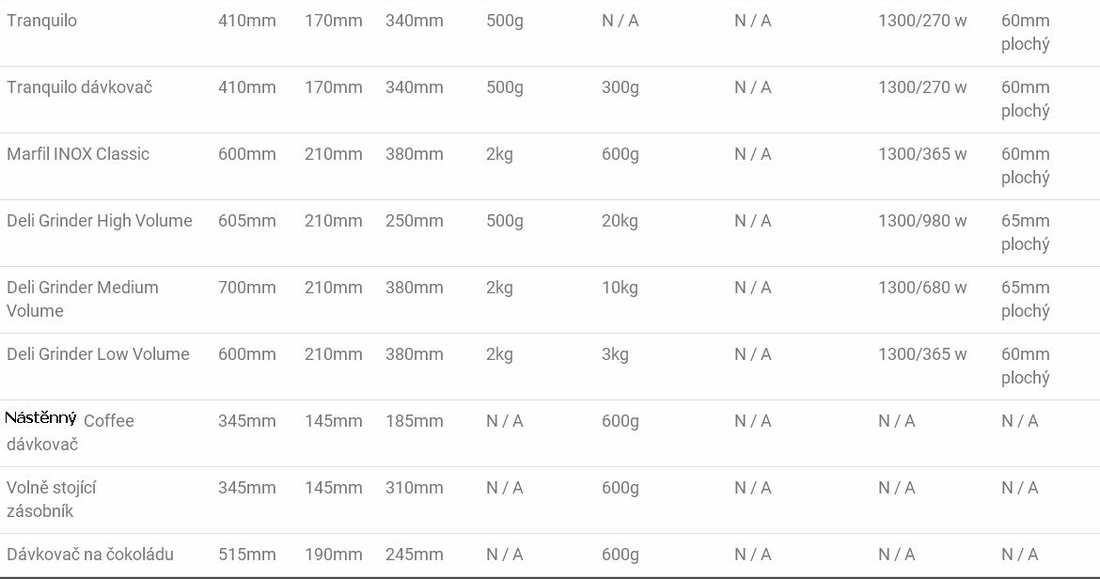Select the 700mm height value
This screenshot has width=1100, height=579.
coord(247,288)
